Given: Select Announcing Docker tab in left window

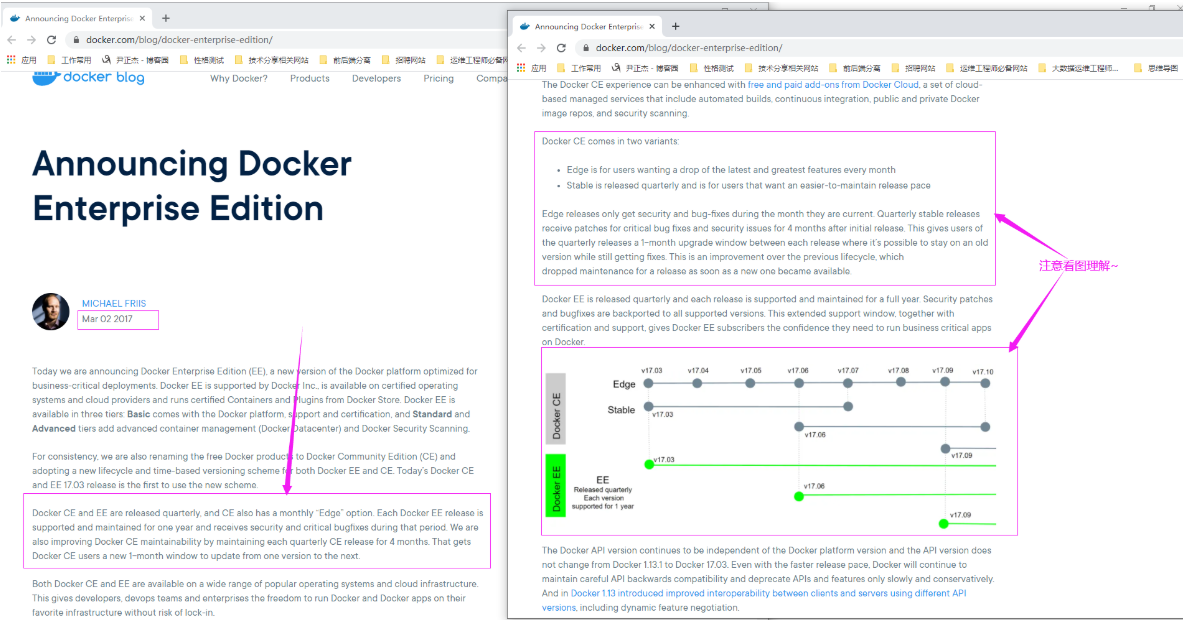Looking at the screenshot, I should point(78,18).
